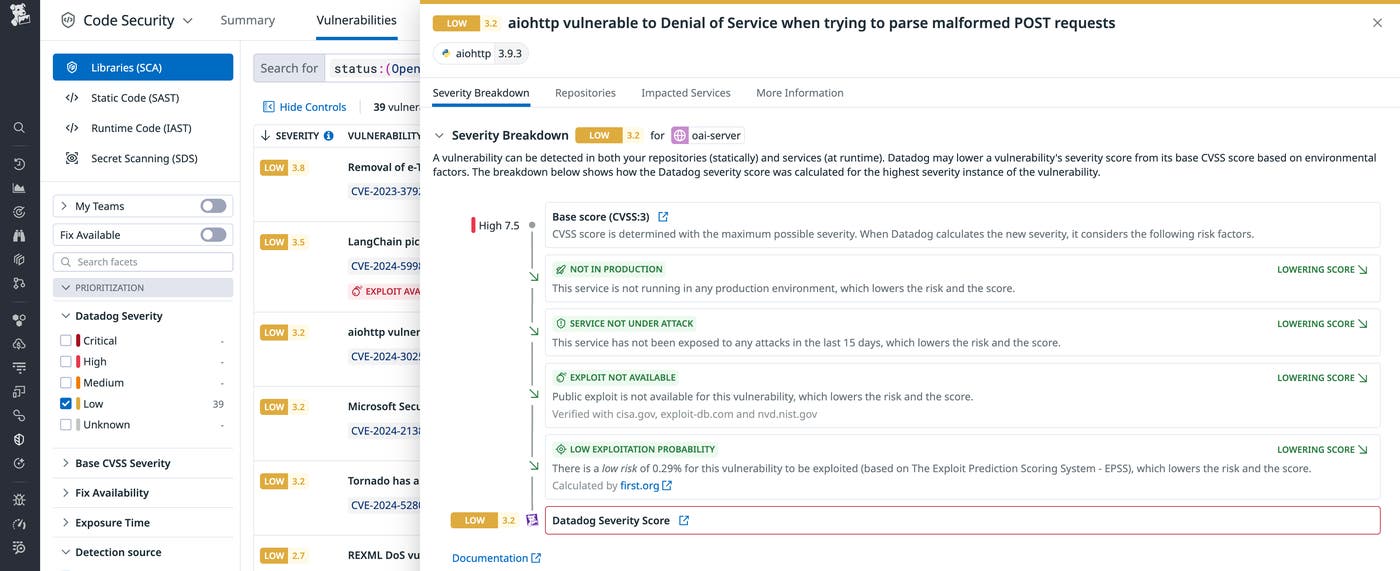Expand the Exposure Time facet

tap(65, 523)
